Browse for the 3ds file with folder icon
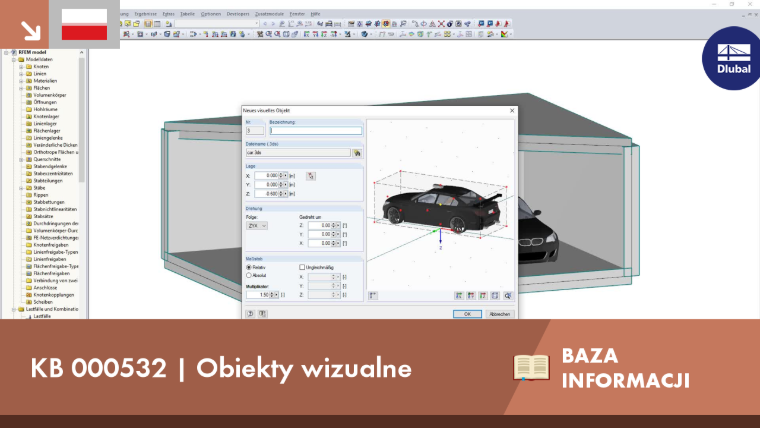 point(357,153)
